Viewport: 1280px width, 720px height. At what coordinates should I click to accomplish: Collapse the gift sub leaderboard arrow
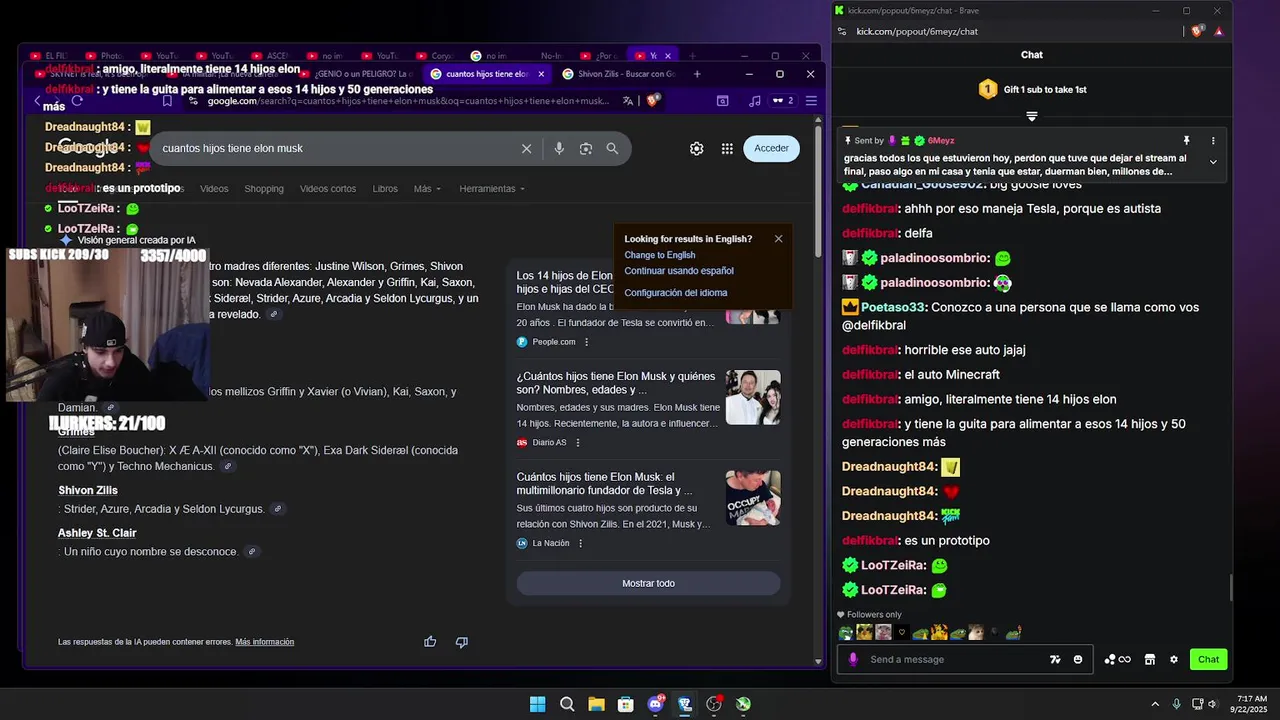tap(1032, 117)
